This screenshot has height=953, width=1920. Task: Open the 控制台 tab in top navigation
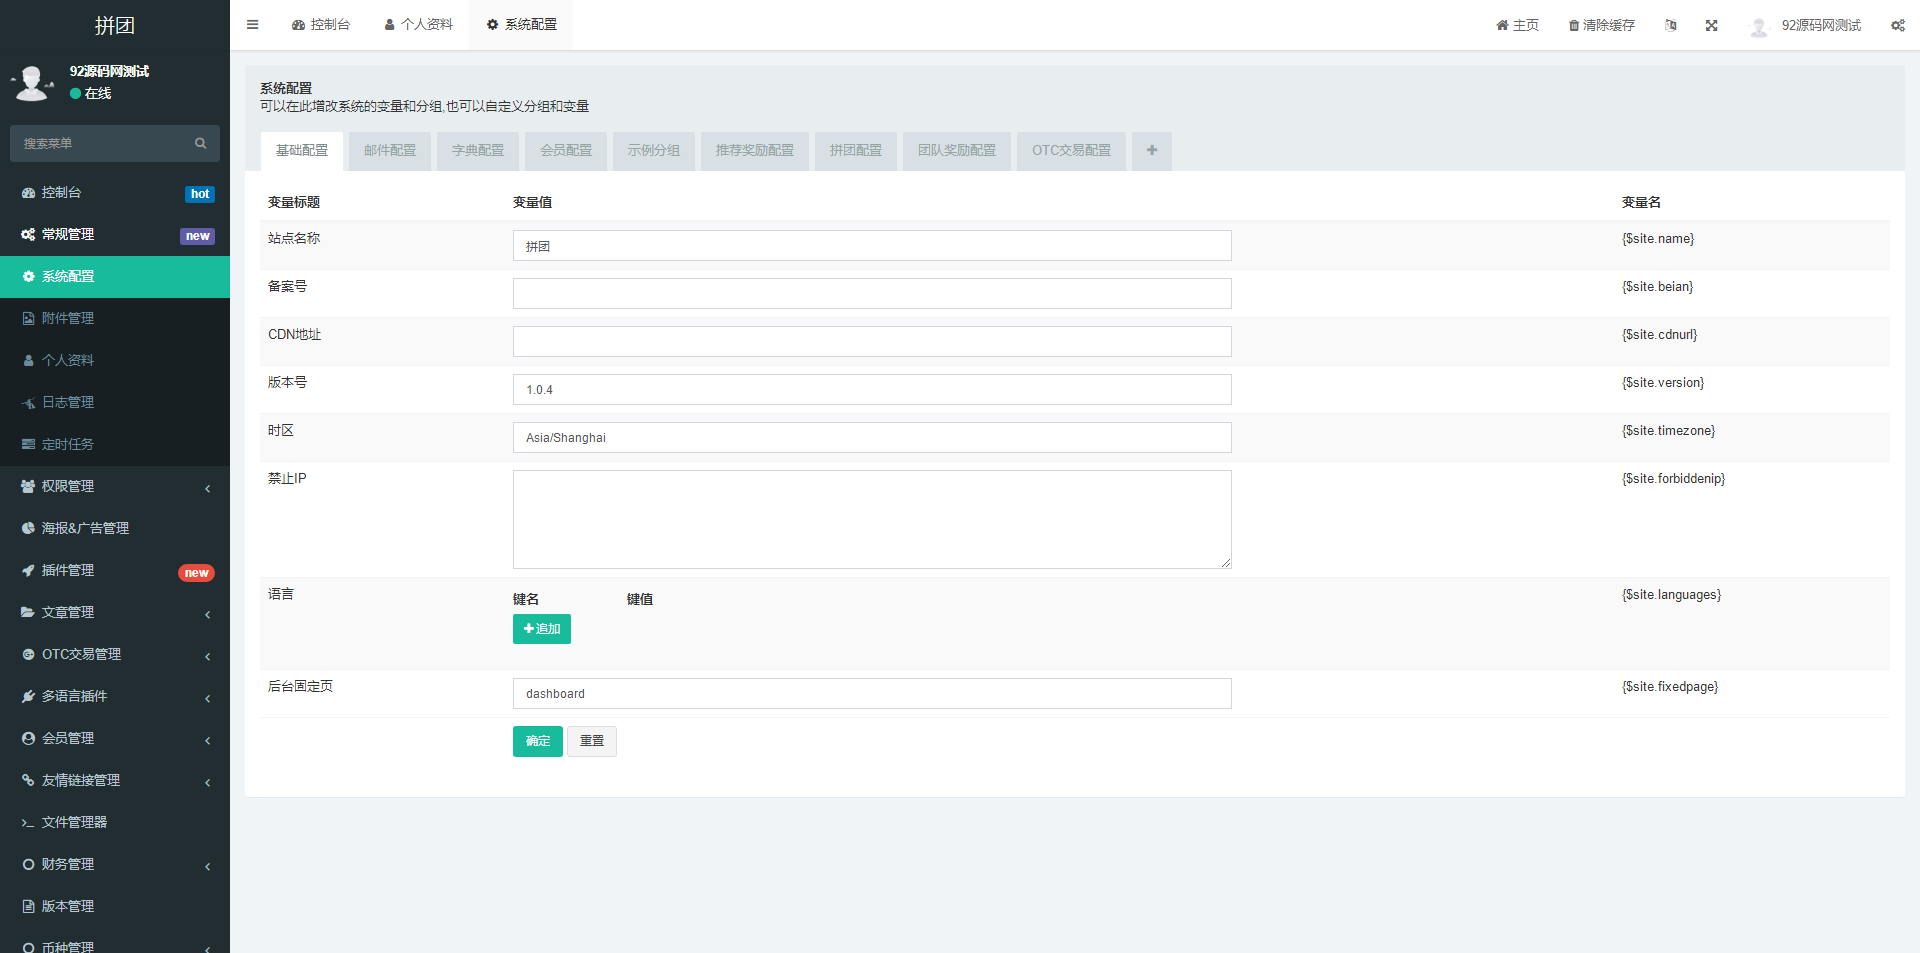[321, 25]
